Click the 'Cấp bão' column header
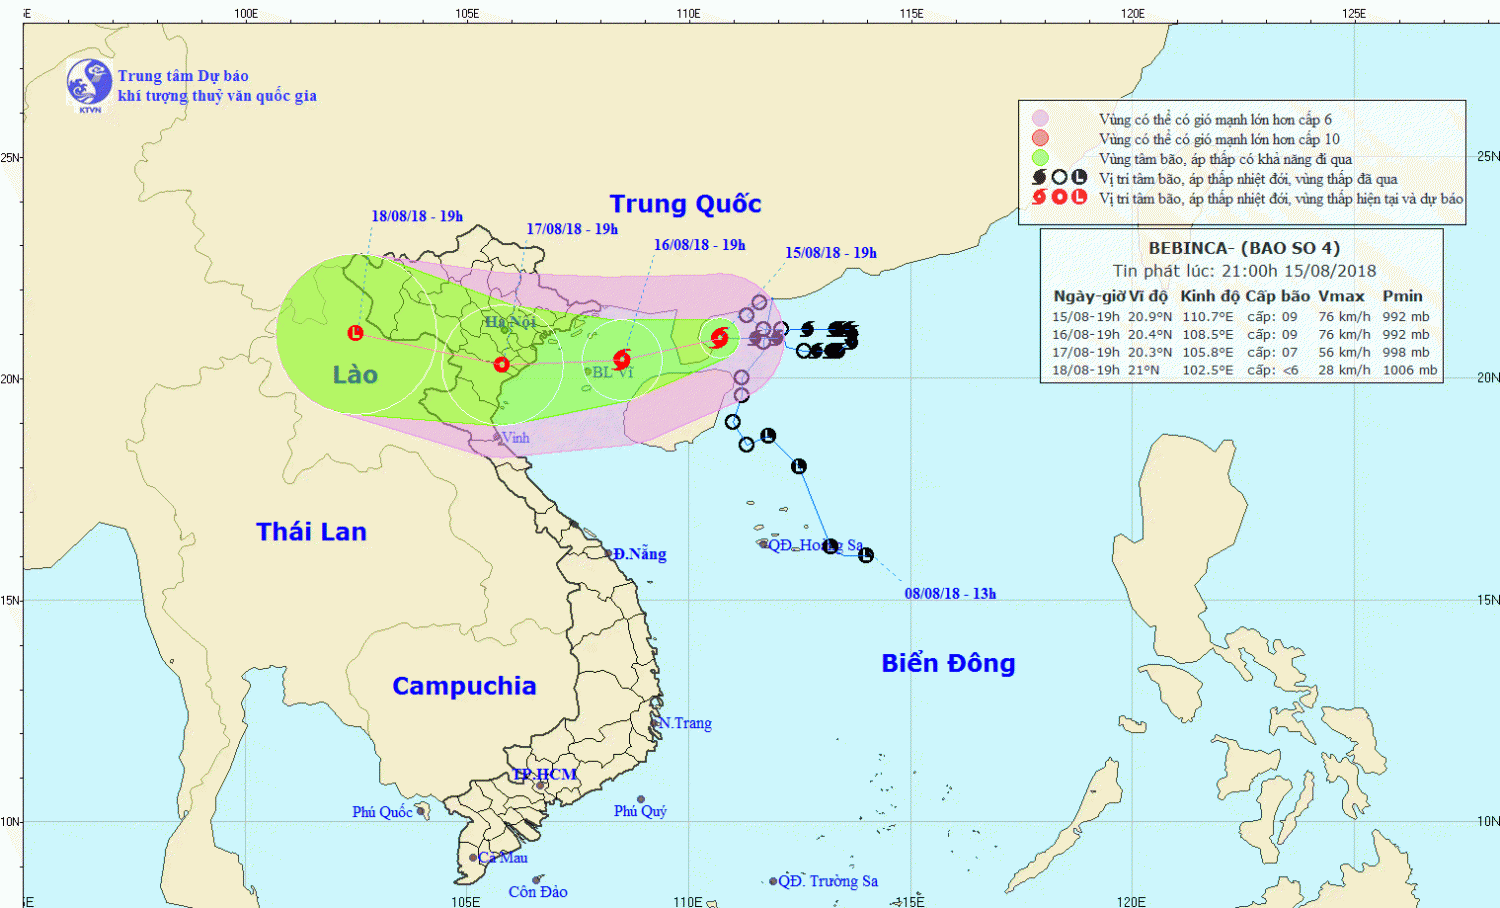The image size is (1500, 908). [1278, 296]
